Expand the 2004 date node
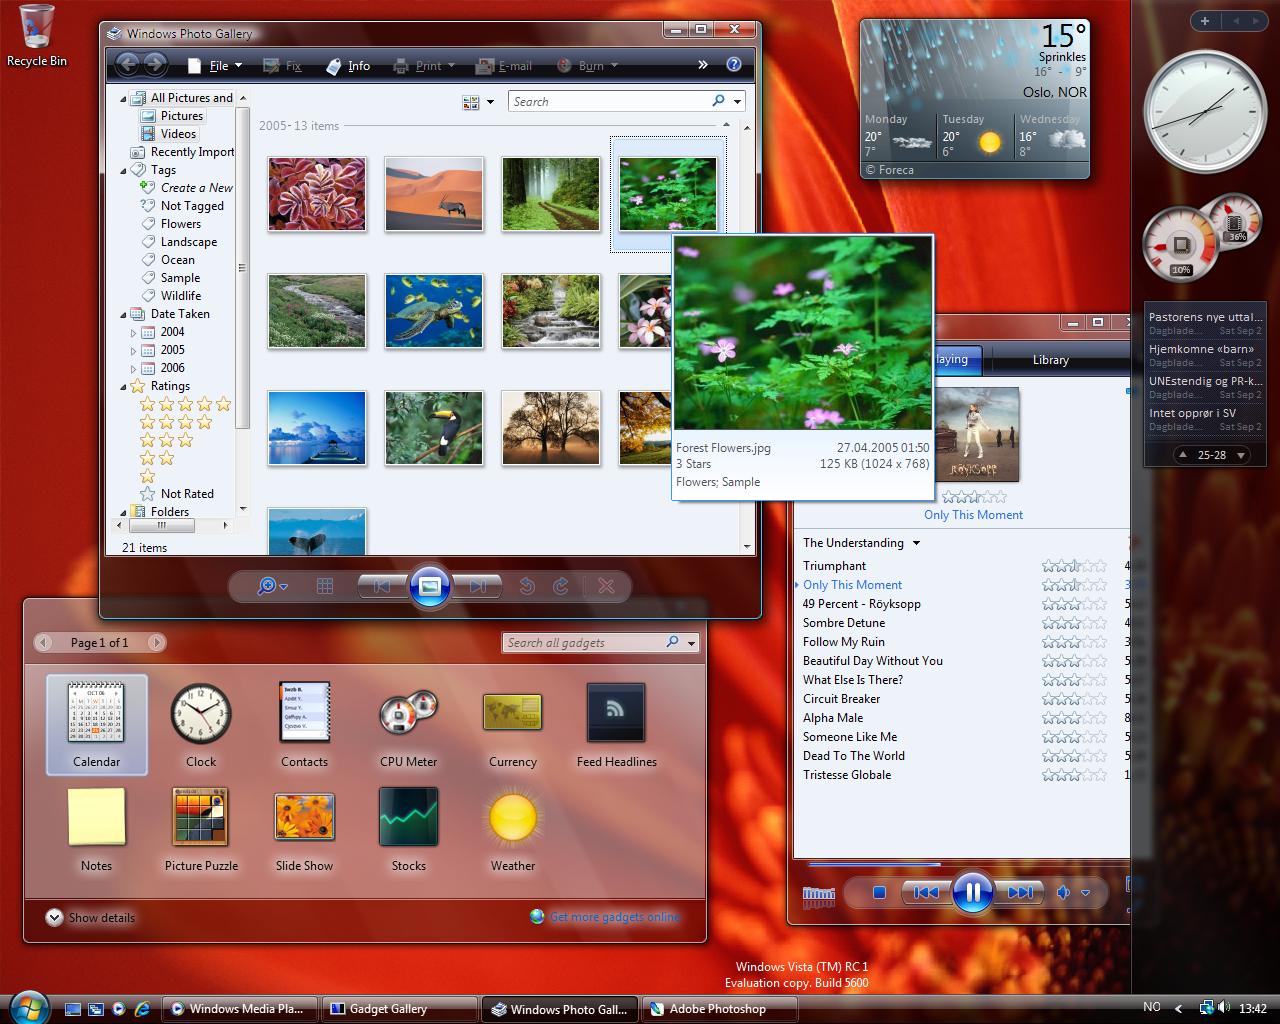This screenshot has width=1280, height=1024. (133, 333)
